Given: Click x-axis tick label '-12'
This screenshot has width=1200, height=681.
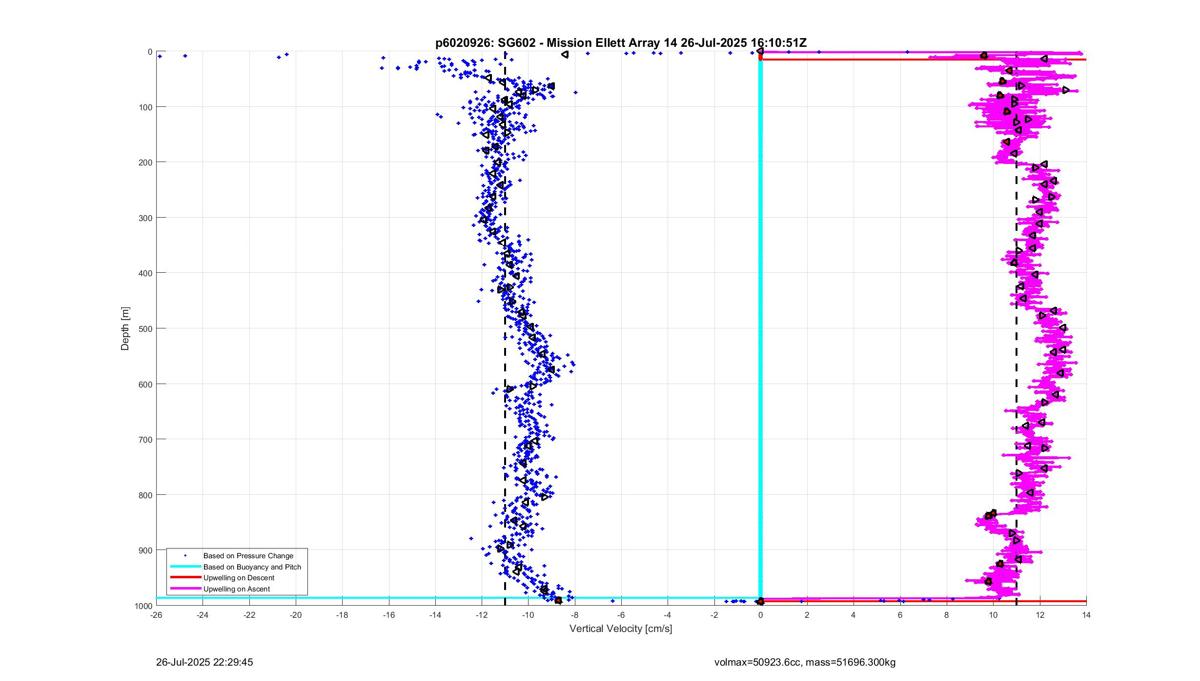Looking at the screenshot, I should pyautogui.click(x=482, y=615).
